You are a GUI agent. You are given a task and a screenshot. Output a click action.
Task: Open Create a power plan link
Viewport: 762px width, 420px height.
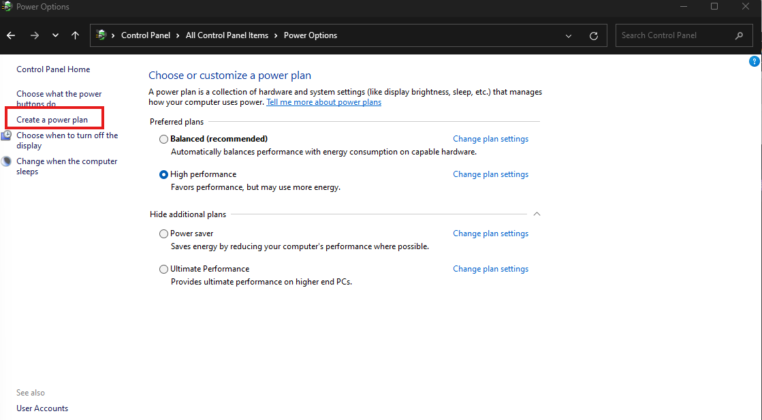(52, 120)
